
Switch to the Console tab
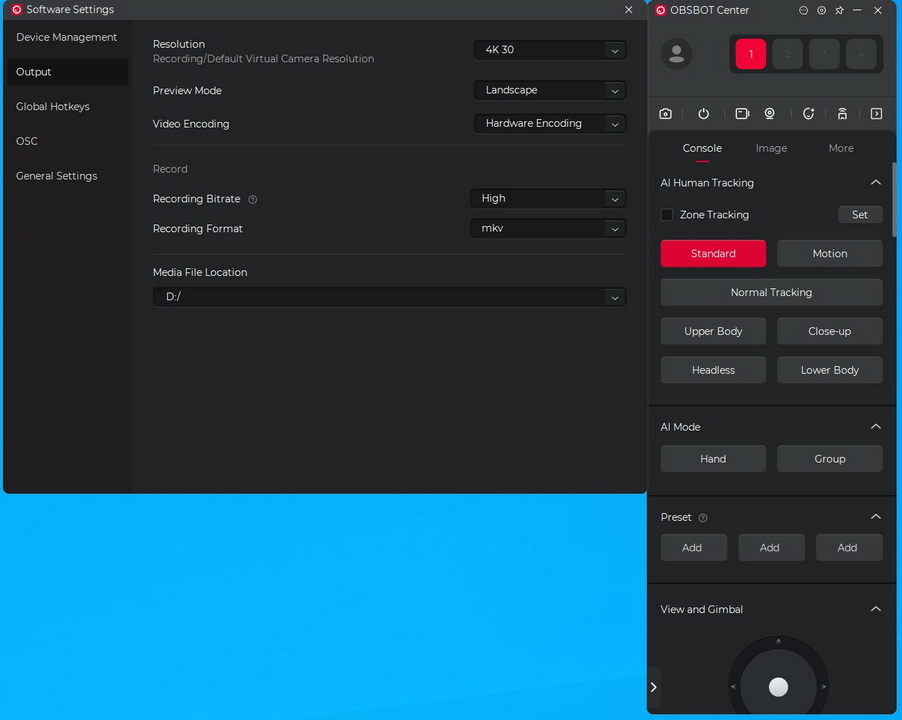(x=702, y=148)
